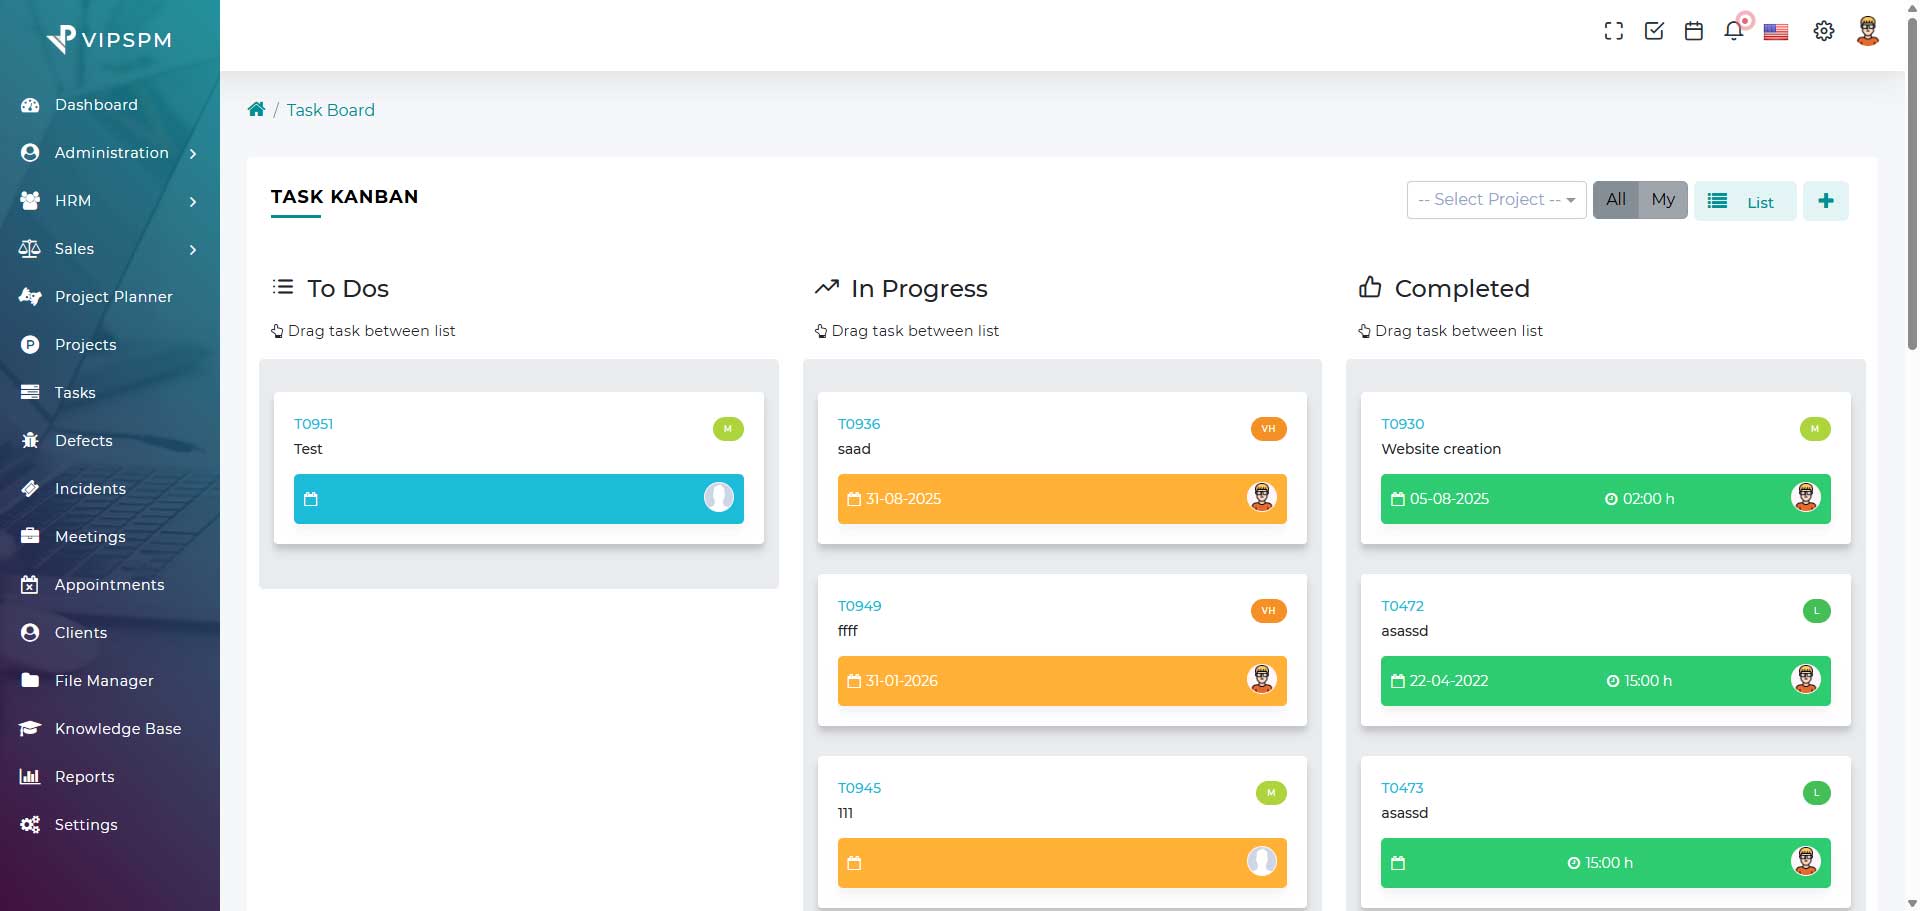1920x911 pixels.
Task: Open task T0949 link
Action: click(x=859, y=606)
